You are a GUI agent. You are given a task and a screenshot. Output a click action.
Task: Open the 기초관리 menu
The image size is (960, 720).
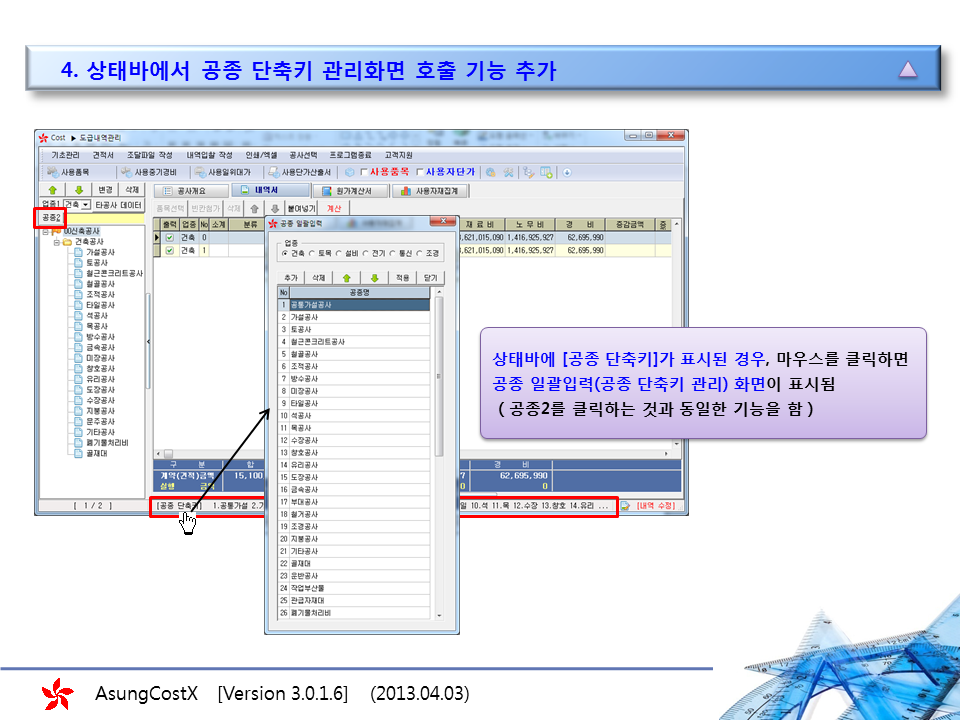pyautogui.click(x=65, y=155)
